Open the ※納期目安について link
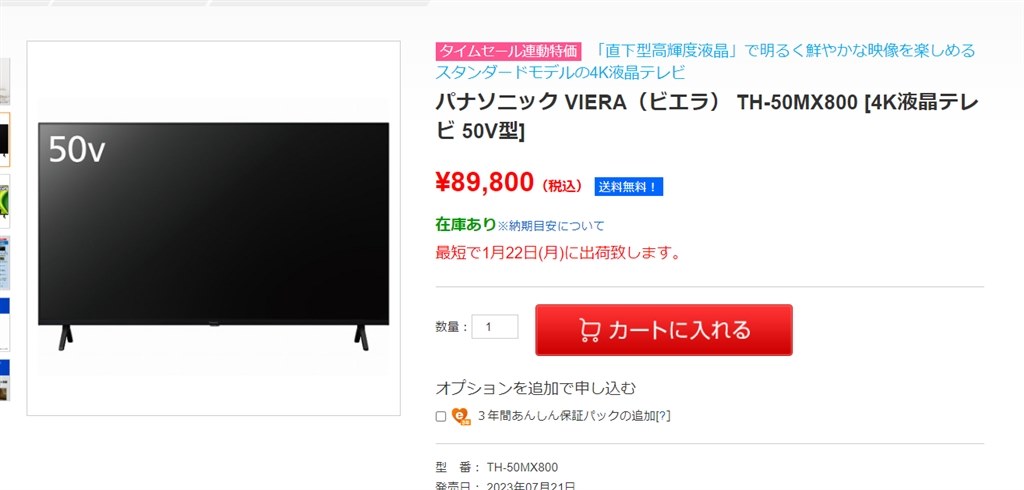This screenshot has width=1024, height=490. (551, 226)
